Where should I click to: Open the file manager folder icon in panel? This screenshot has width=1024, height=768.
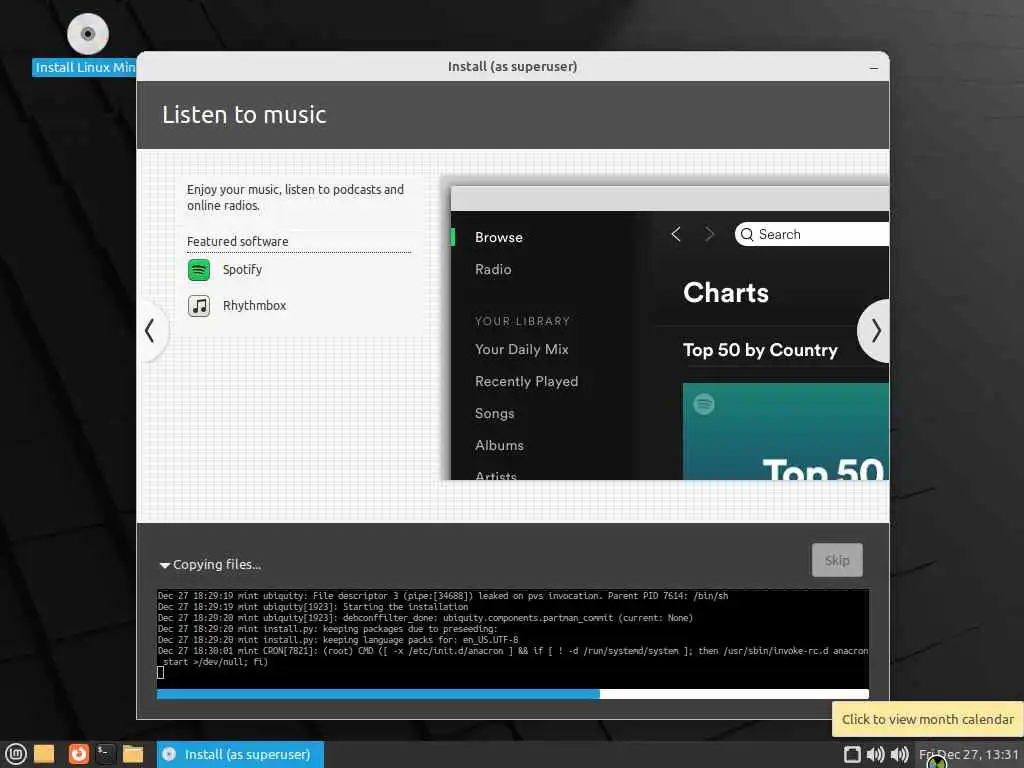pos(133,754)
